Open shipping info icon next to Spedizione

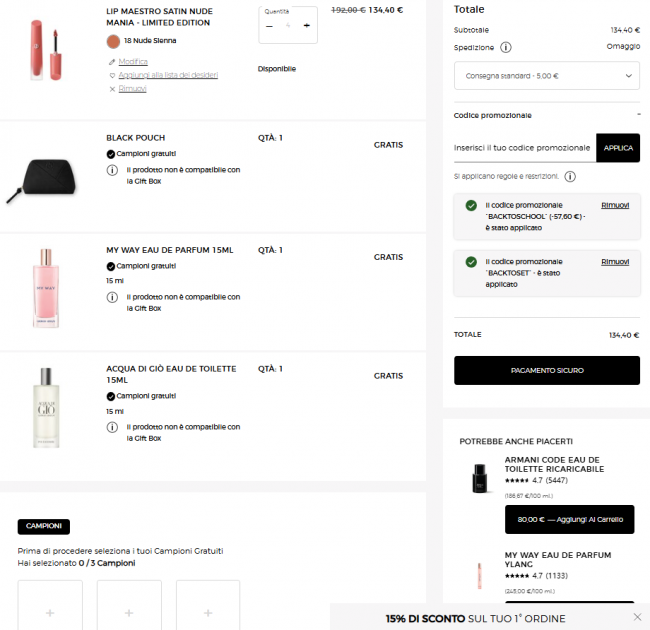tap(505, 47)
